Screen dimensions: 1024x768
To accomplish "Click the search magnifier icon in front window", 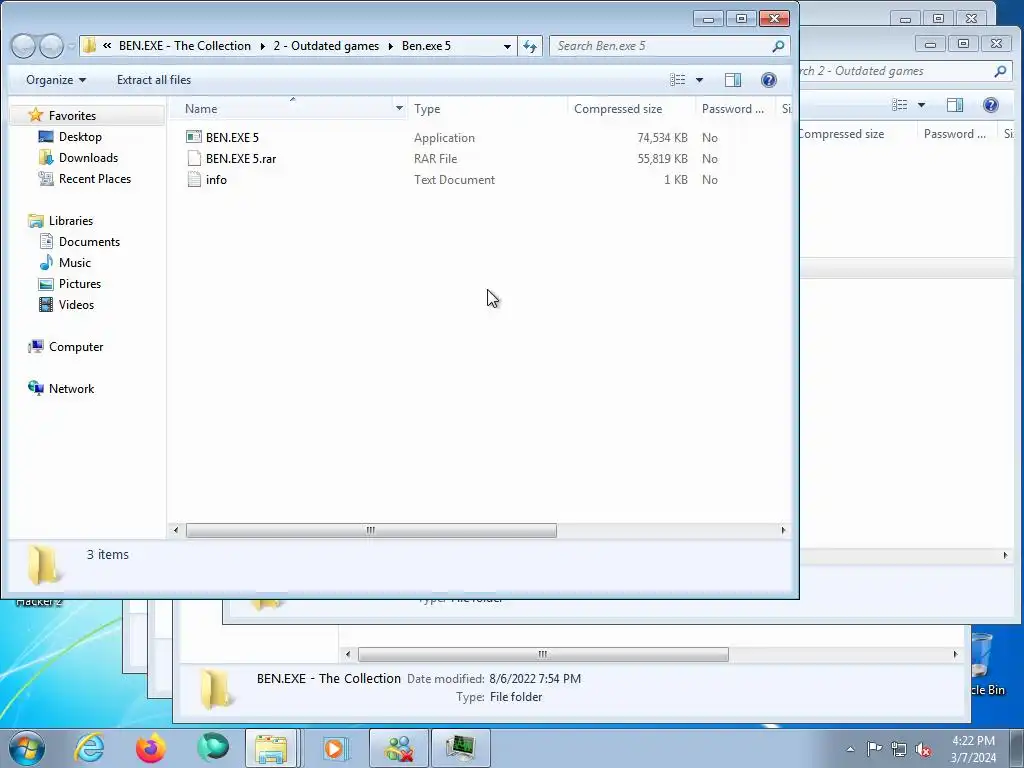I will (778, 46).
